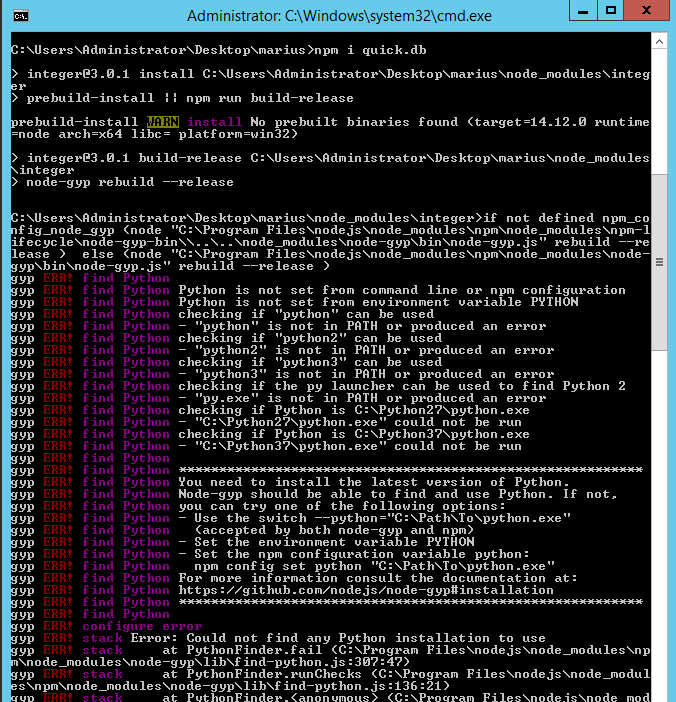Click 'integer@3.0.1 install' line
Viewport: 676px width, 702px height.
tap(330, 80)
